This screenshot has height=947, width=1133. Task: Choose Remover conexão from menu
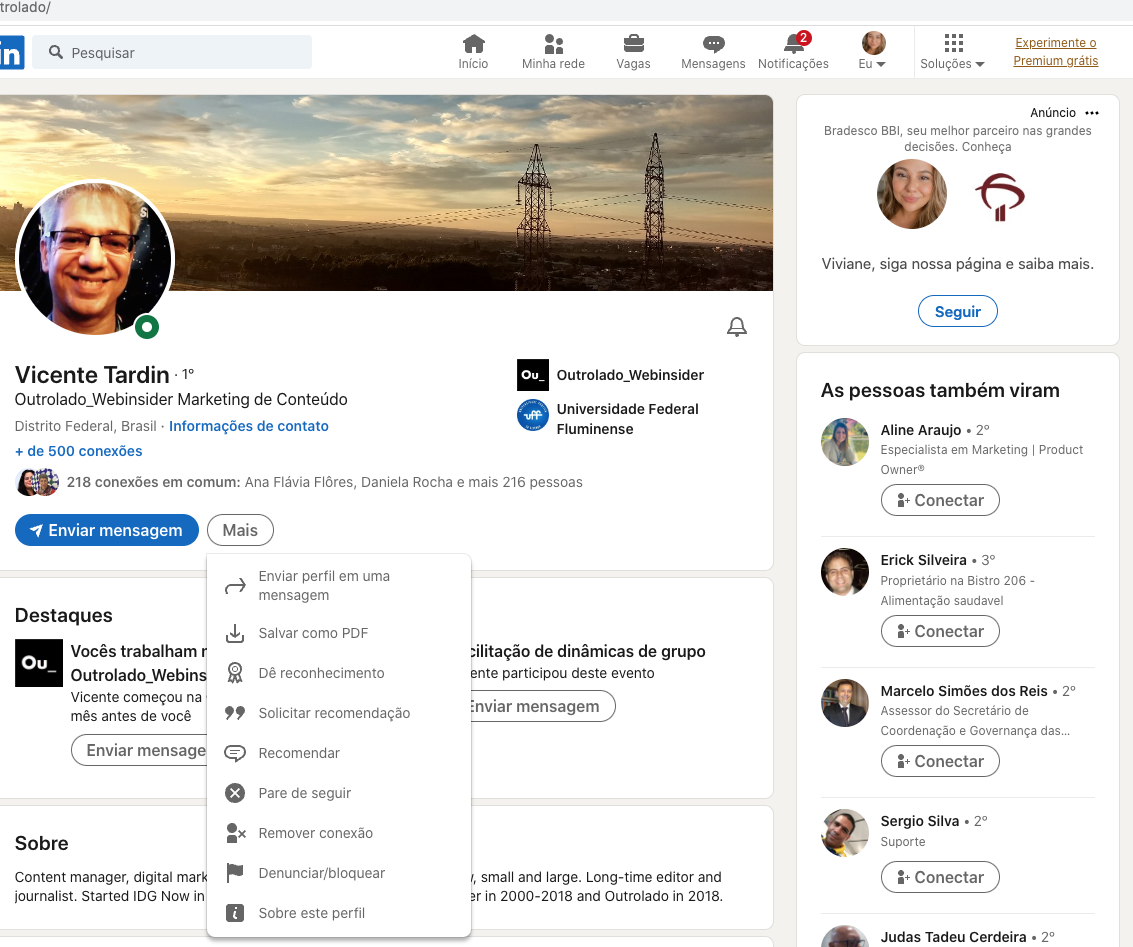(x=315, y=833)
